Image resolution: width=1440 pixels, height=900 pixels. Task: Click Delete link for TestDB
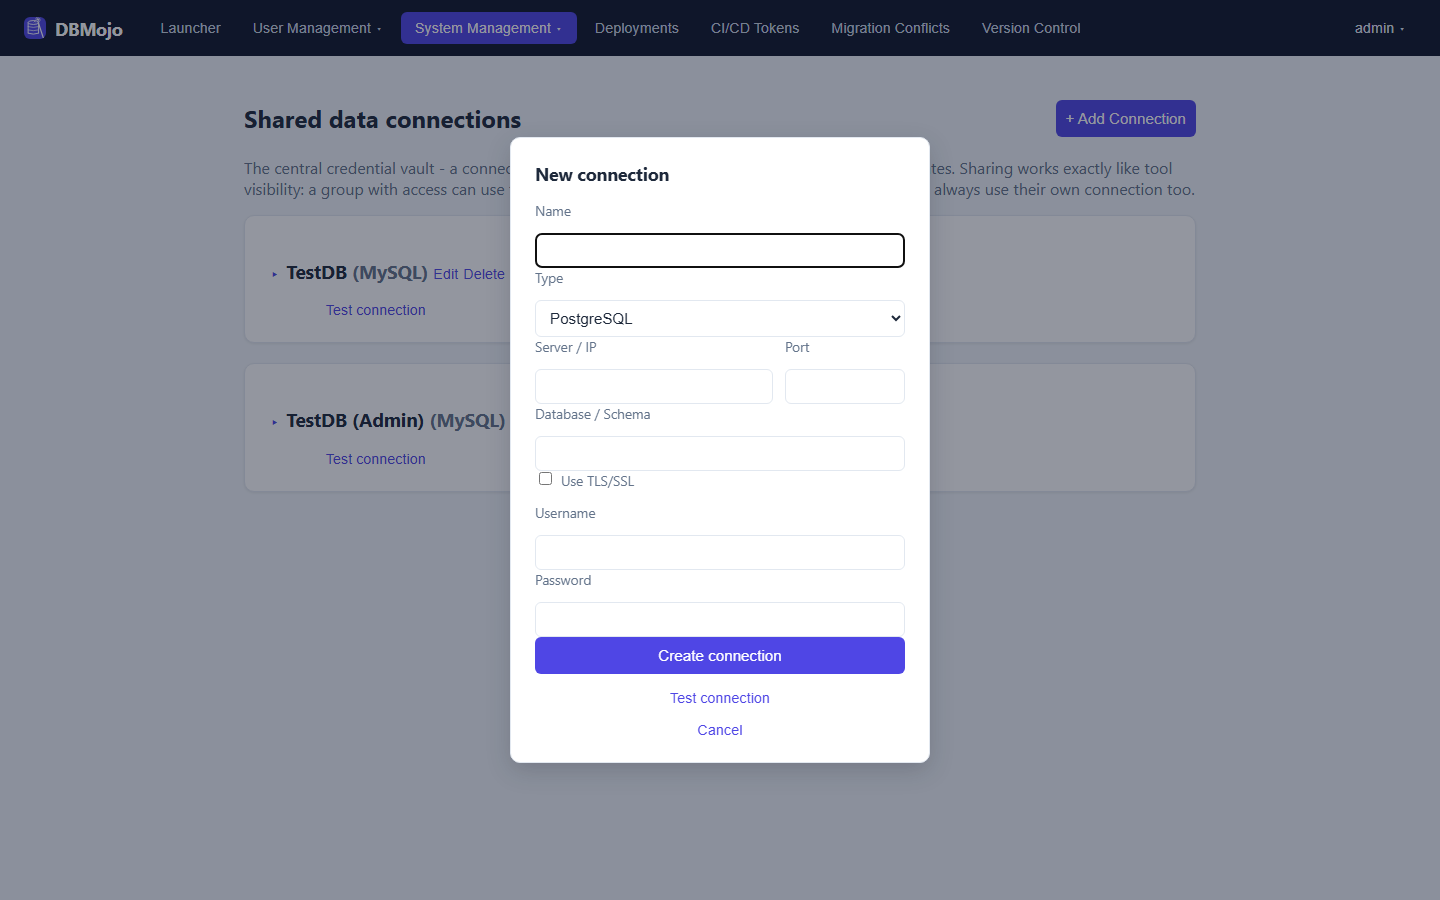click(484, 274)
